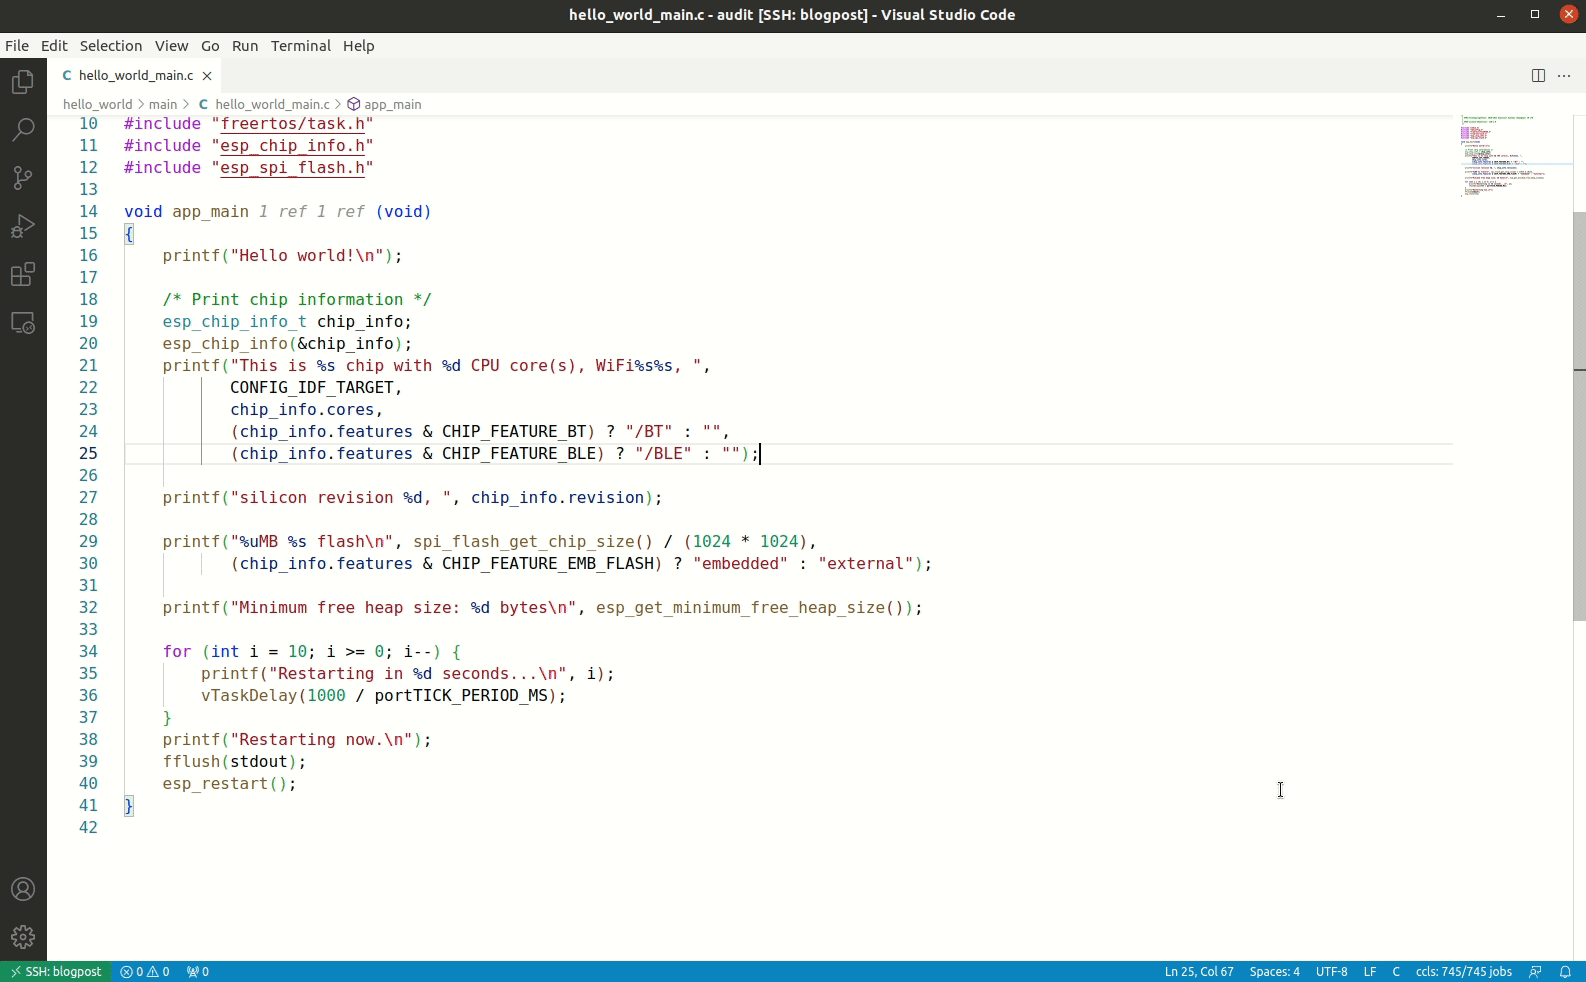Change file encoding UTF-8

point(1331,971)
